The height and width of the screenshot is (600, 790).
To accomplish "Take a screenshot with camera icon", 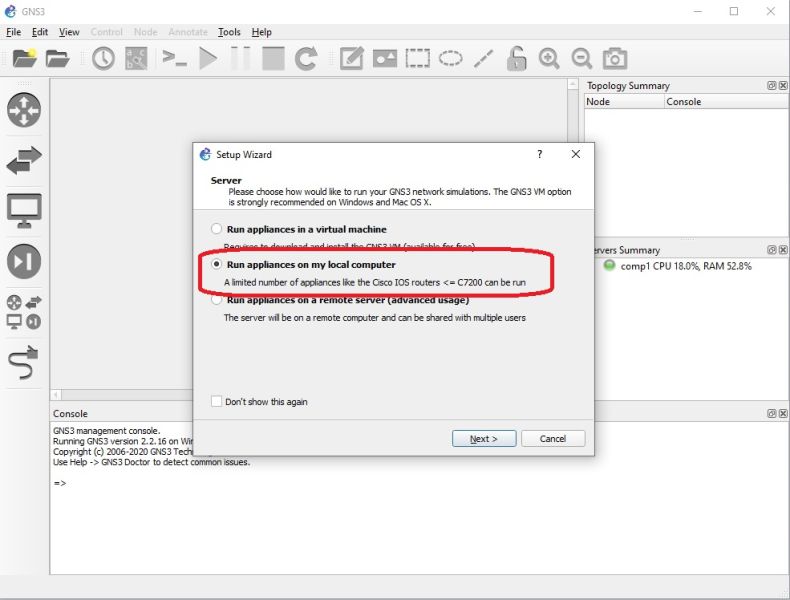I will pyautogui.click(x=615, y=58).
